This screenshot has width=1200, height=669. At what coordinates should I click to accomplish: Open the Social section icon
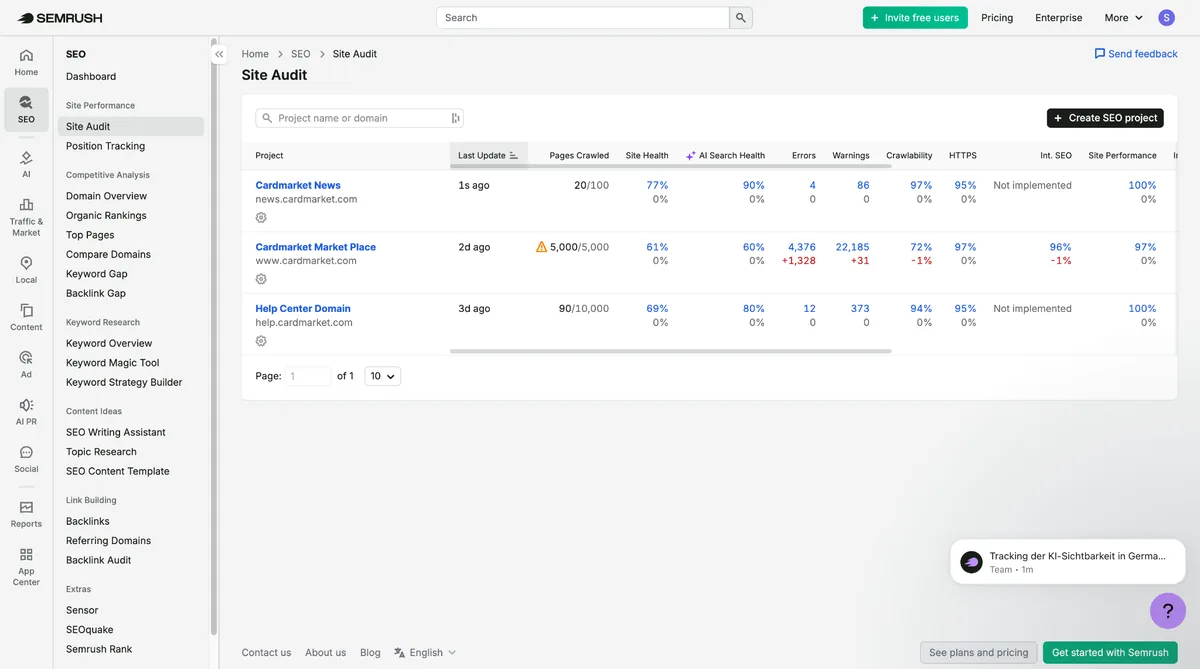tap(26, 459)
